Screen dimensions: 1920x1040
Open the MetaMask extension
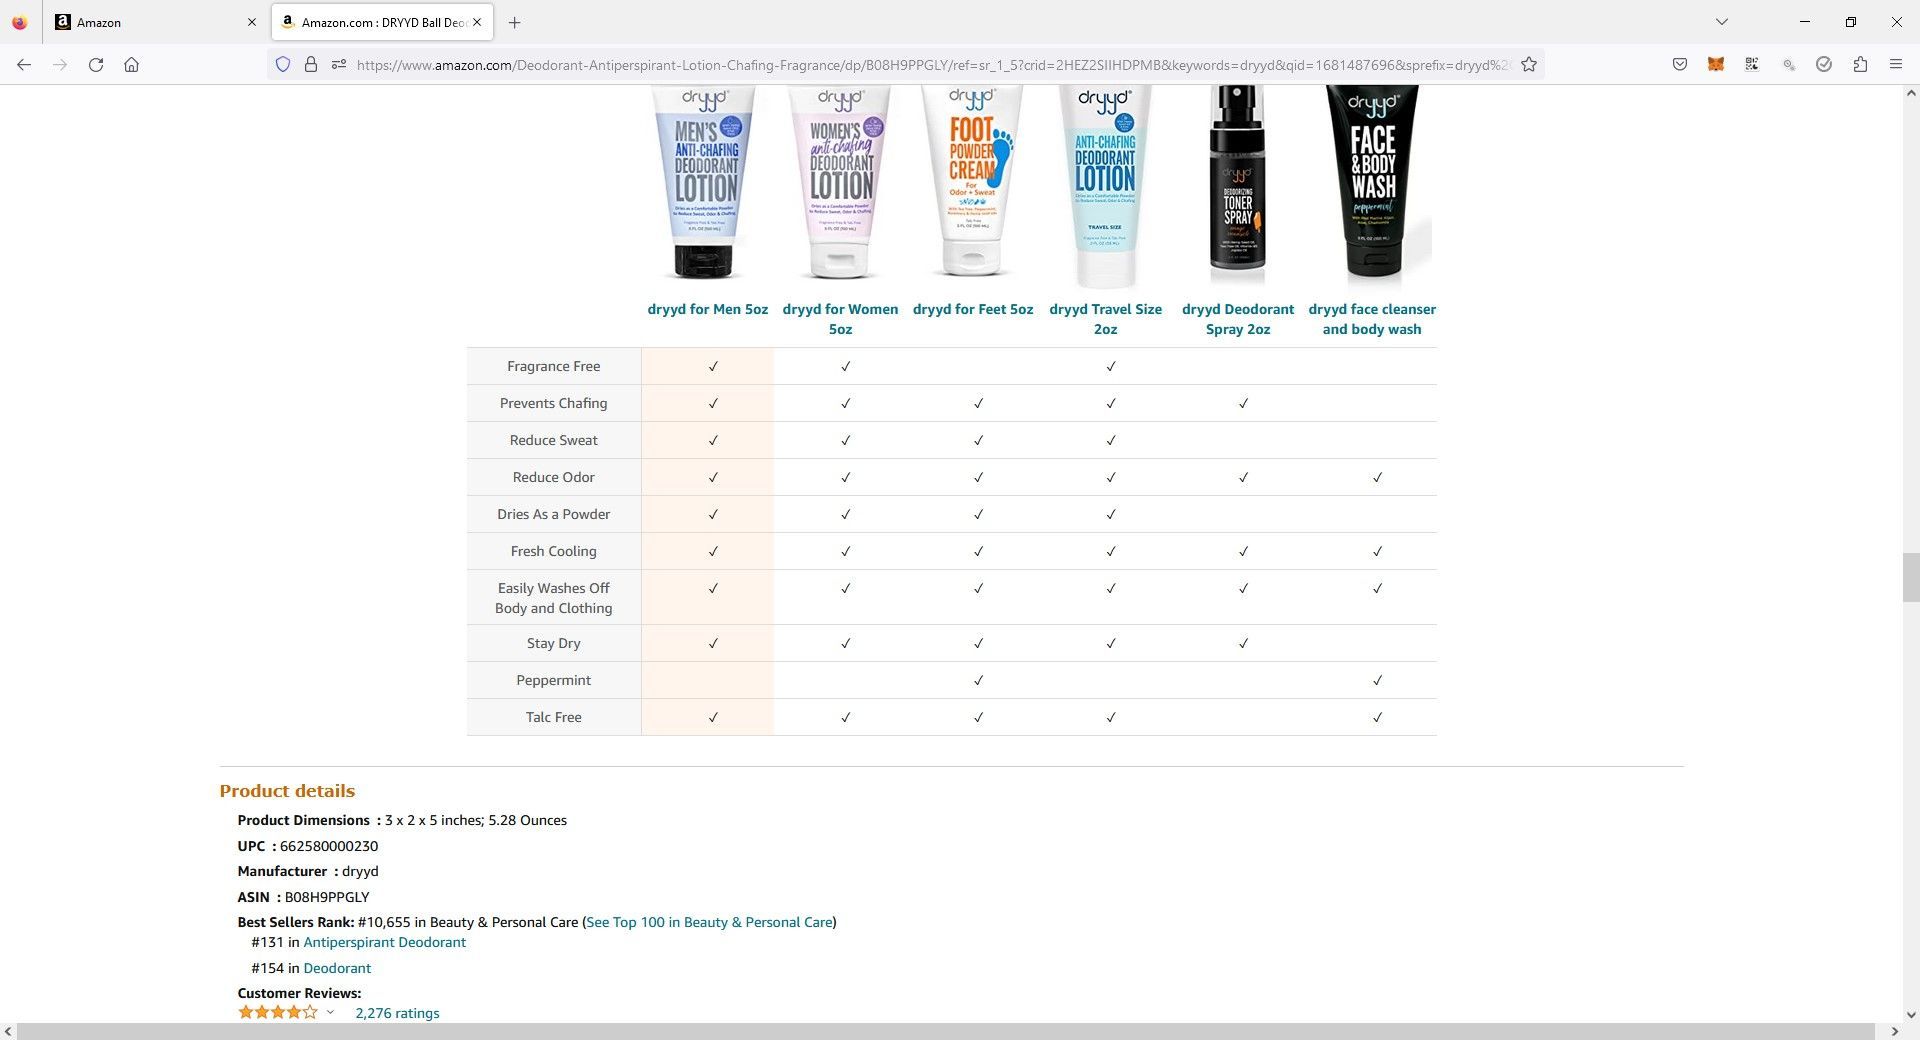1716,64
